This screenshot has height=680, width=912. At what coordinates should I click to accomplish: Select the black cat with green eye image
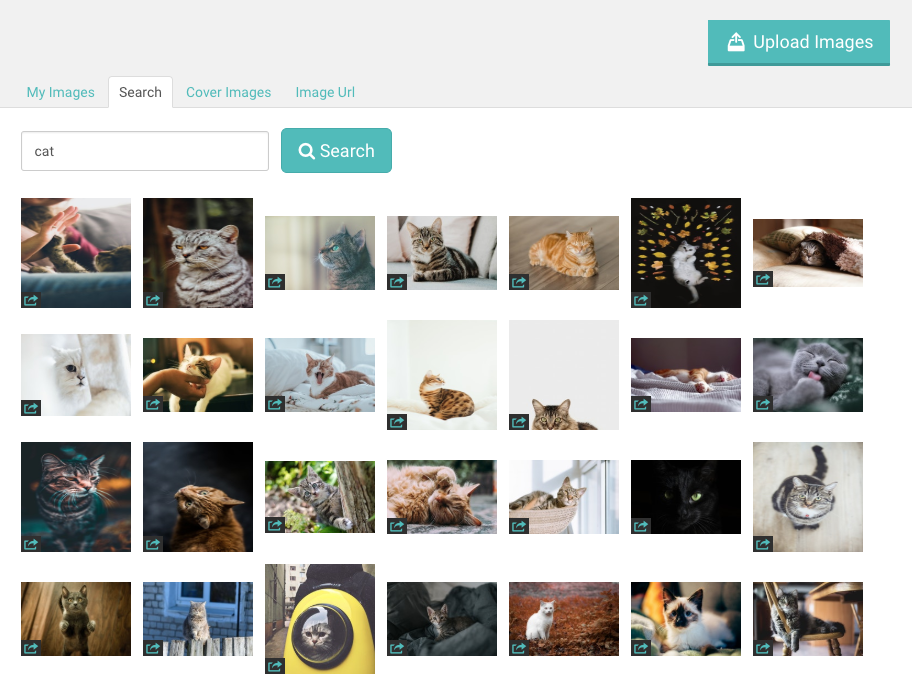(686, 497)
